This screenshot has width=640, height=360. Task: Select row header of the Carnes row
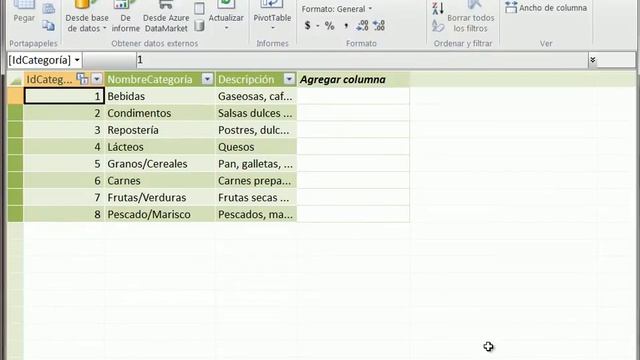coord(16,180)
